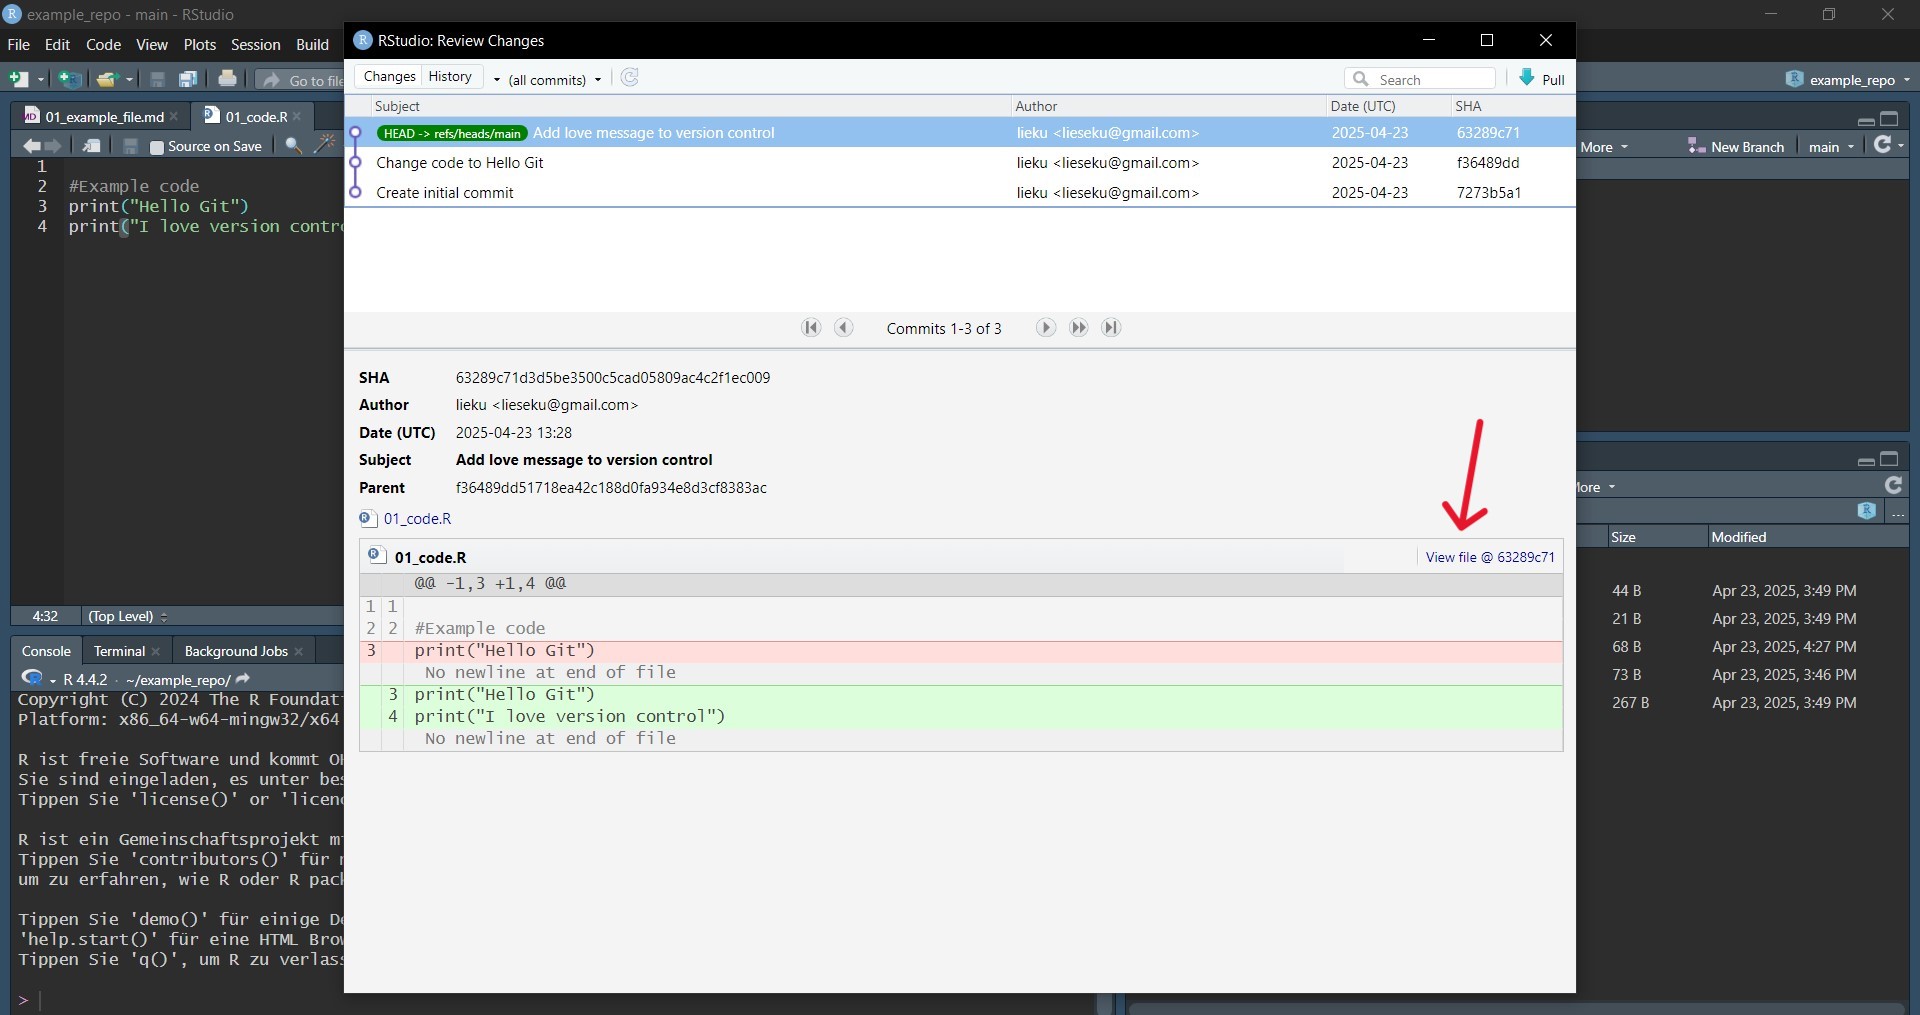
Task: Go to first page of commits
Action: (x=811, y=327)
